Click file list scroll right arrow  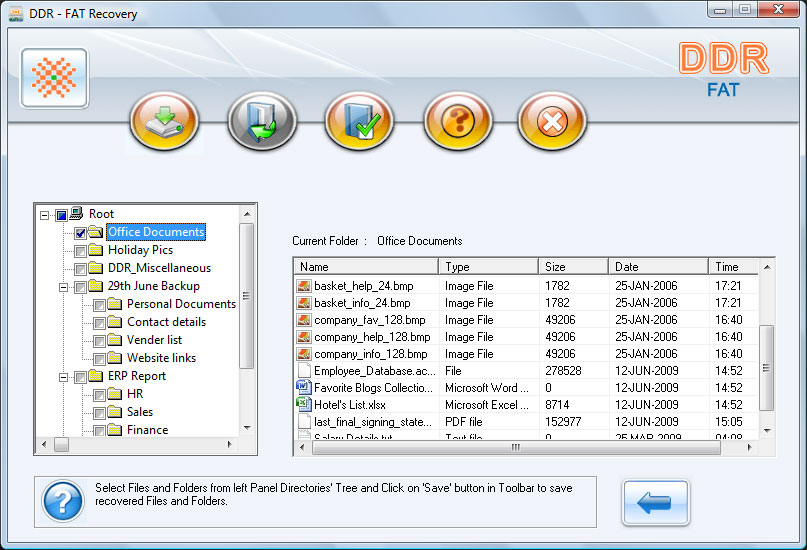(749, 448)
